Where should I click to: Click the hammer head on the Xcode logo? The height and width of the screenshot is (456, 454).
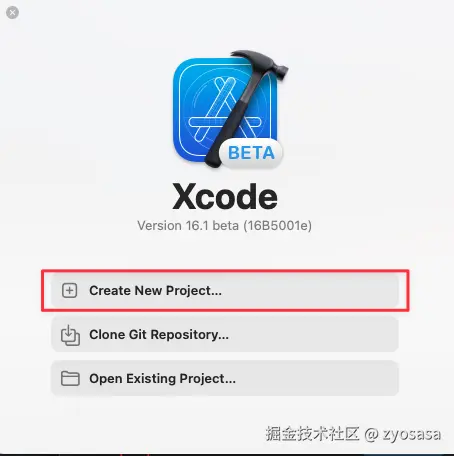[260, 63]
